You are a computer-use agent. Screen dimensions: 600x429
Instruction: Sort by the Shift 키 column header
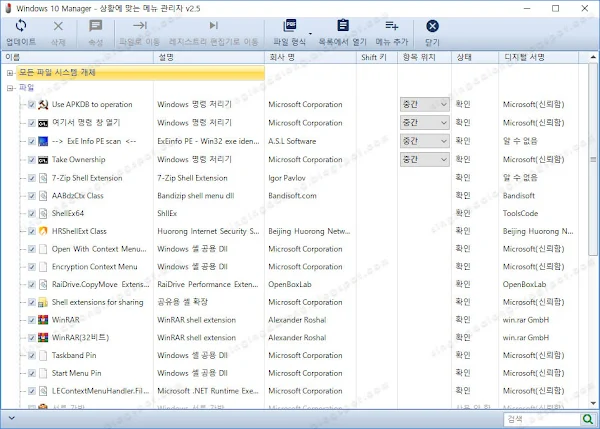pos(377,57)
